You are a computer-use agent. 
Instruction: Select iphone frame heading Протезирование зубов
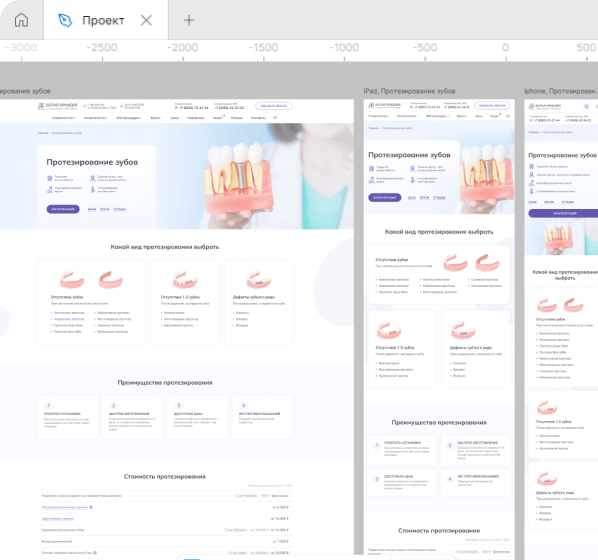click(562, 155)
